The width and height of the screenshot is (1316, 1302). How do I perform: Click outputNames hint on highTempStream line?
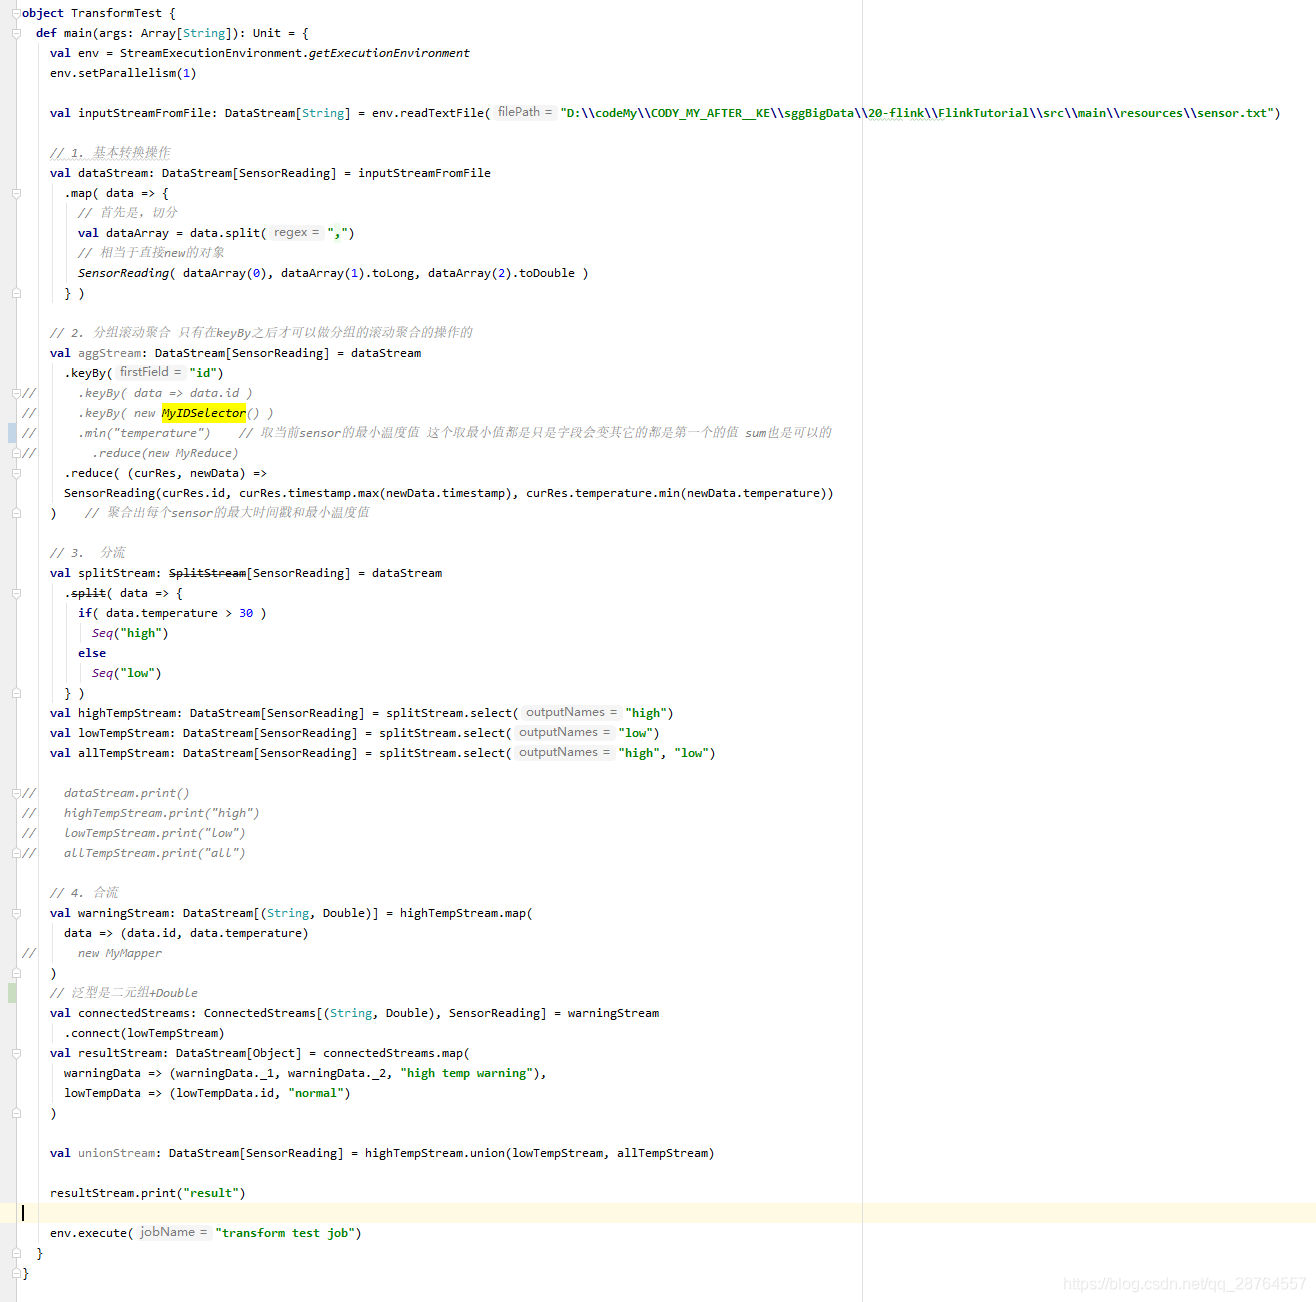pos(571,712)
